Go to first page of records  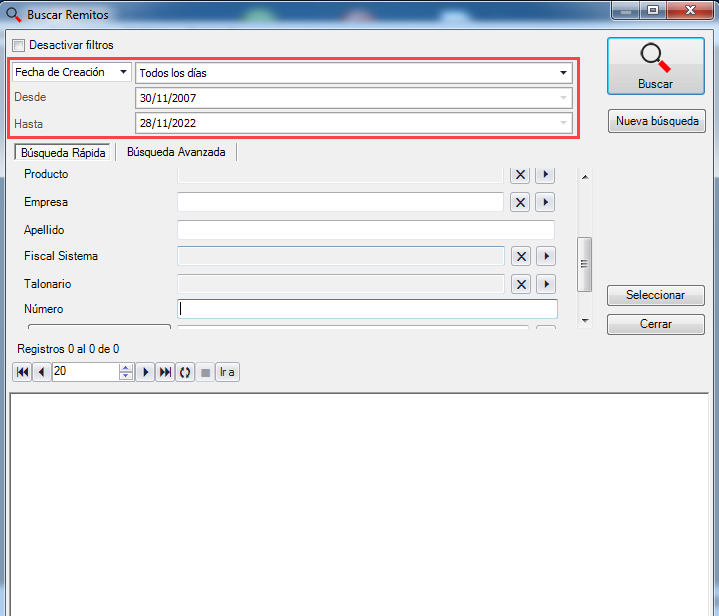pos(22,372)
